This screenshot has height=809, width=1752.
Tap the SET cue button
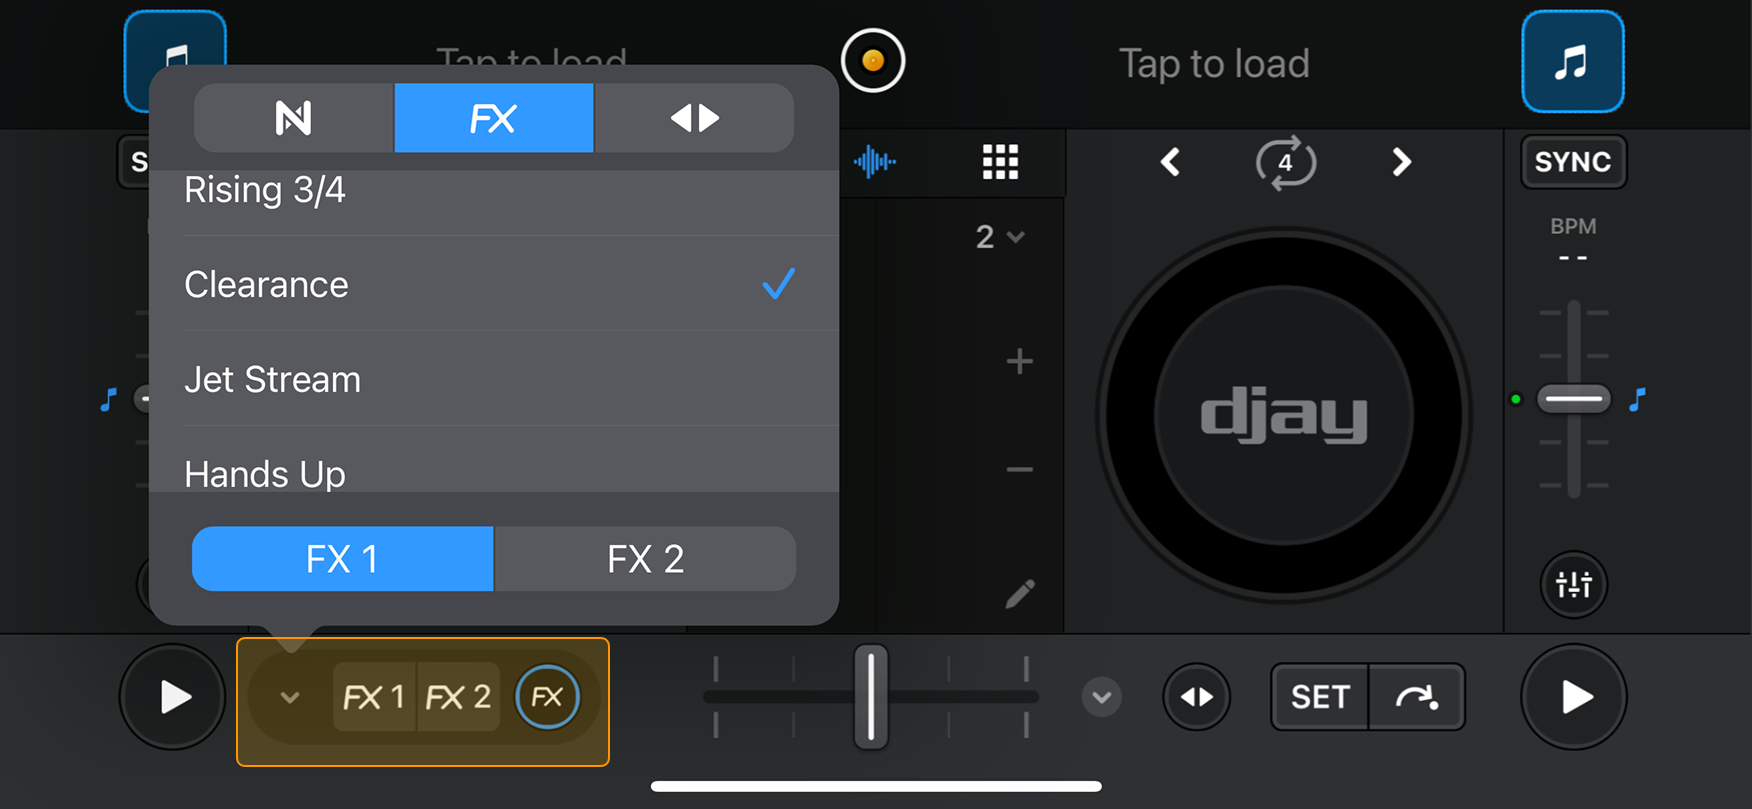pyautogui.click(x=1320, y=697)
